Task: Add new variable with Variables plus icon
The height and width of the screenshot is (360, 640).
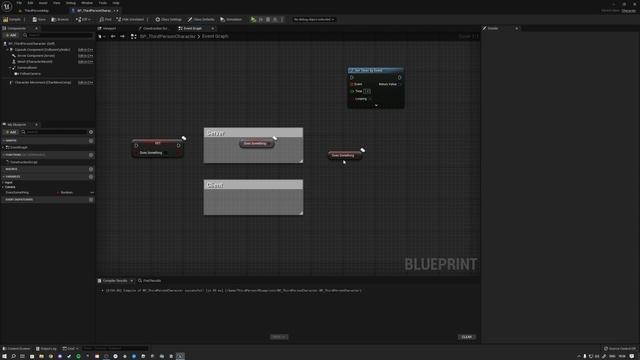Action: 91,177
